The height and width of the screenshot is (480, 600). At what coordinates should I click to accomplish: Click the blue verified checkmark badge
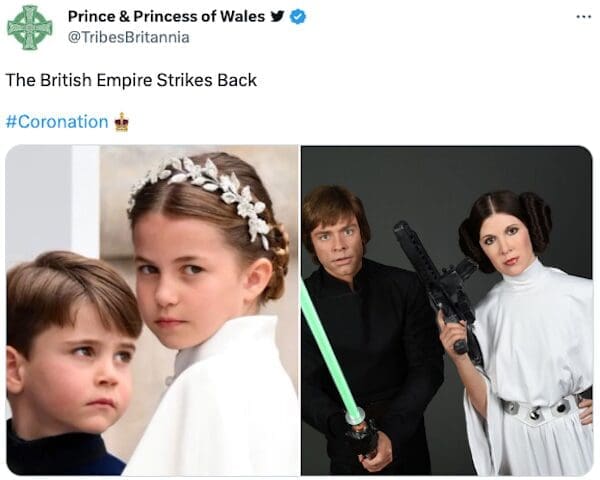click(298, 16)
